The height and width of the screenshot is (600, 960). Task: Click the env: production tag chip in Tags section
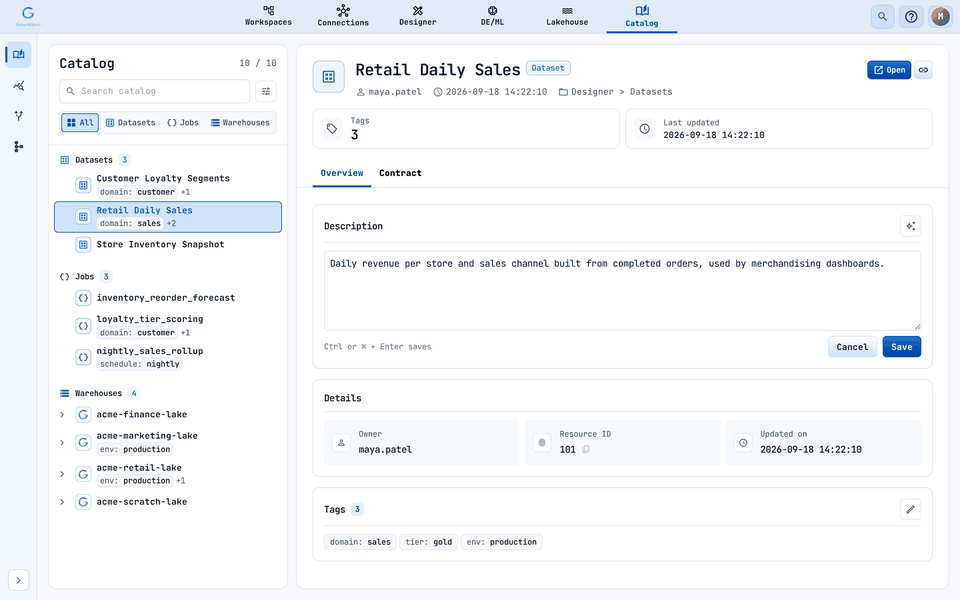[x=501, y=542]
